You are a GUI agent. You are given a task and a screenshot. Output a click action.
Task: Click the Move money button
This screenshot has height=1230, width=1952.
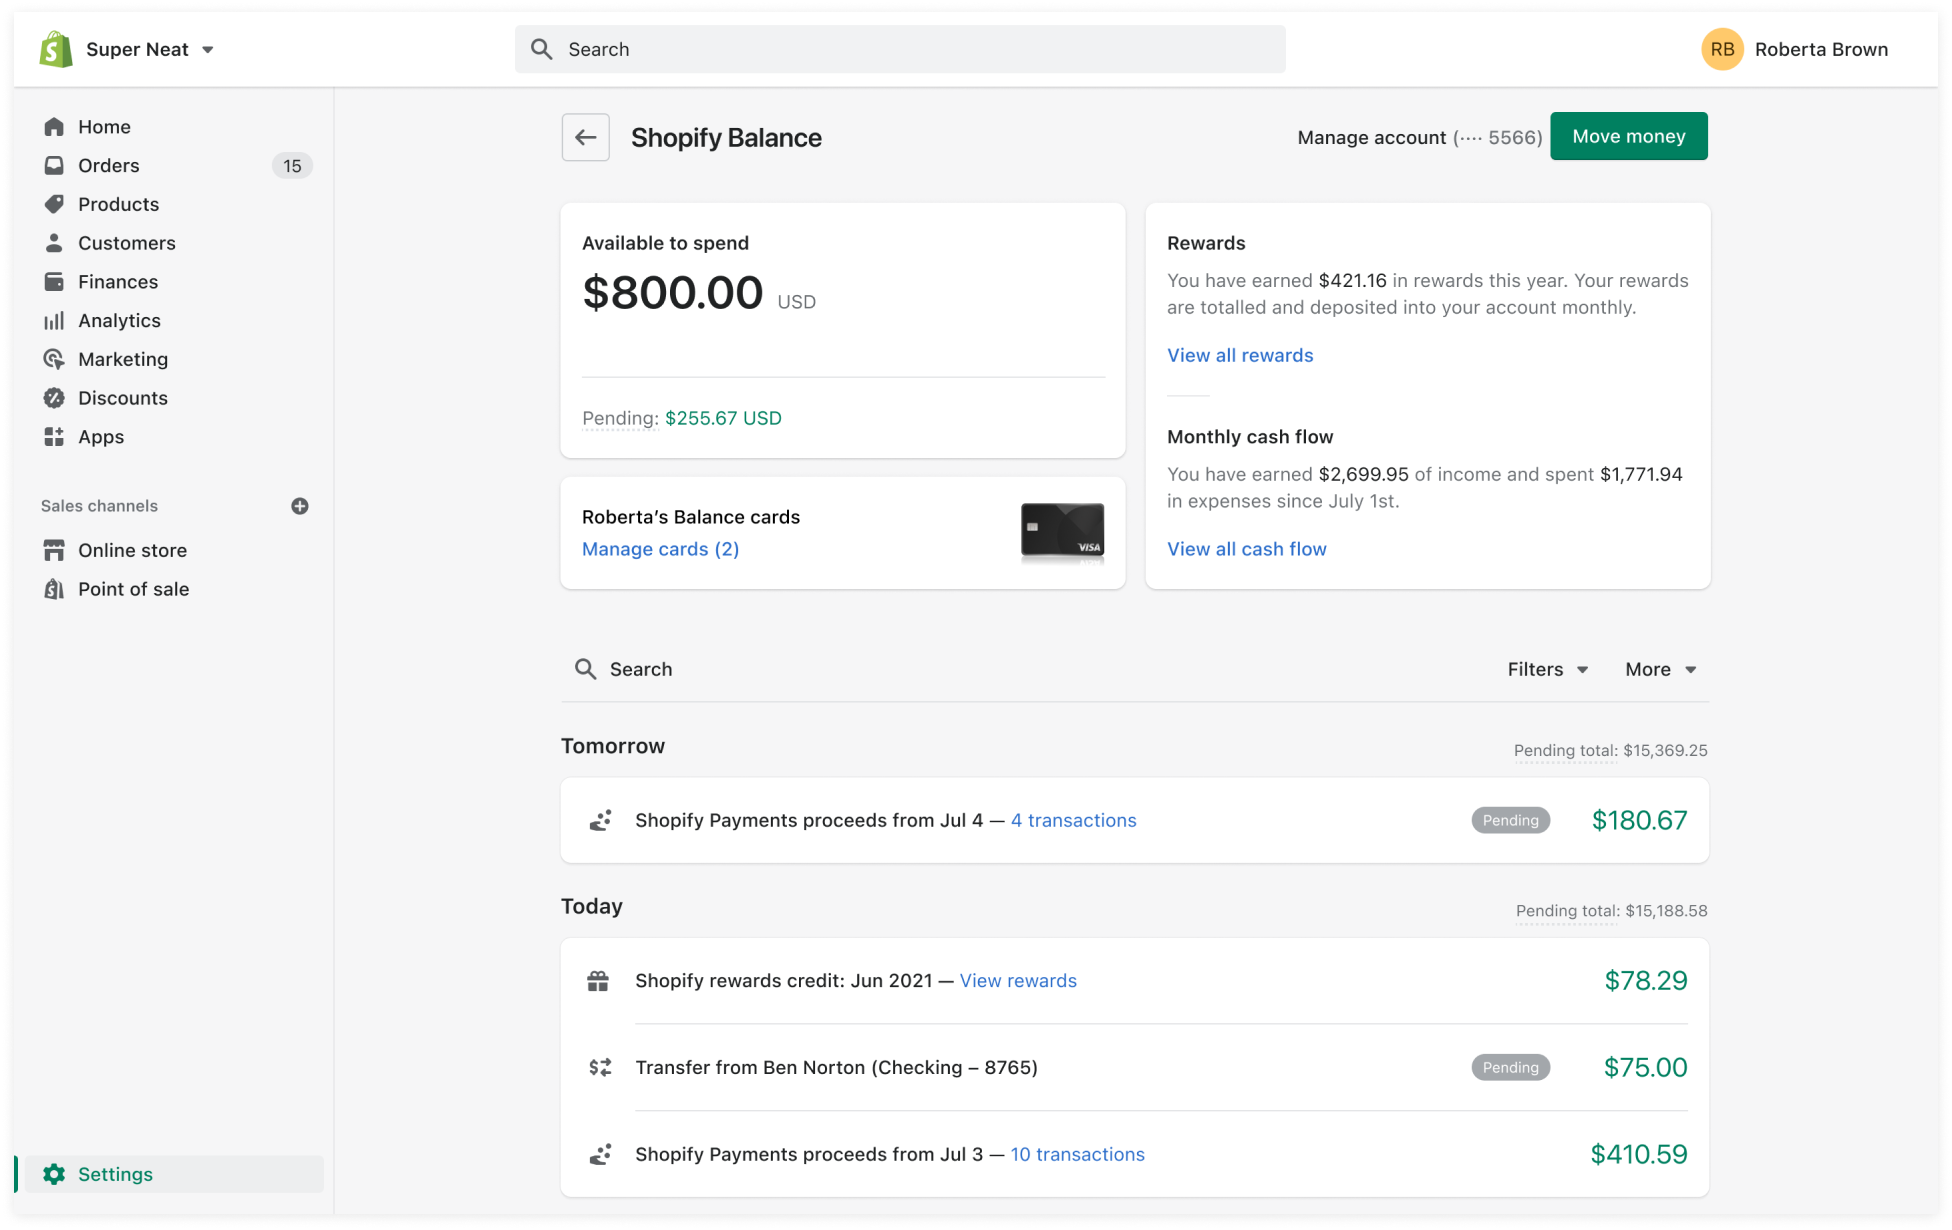tap(1628, 136)
